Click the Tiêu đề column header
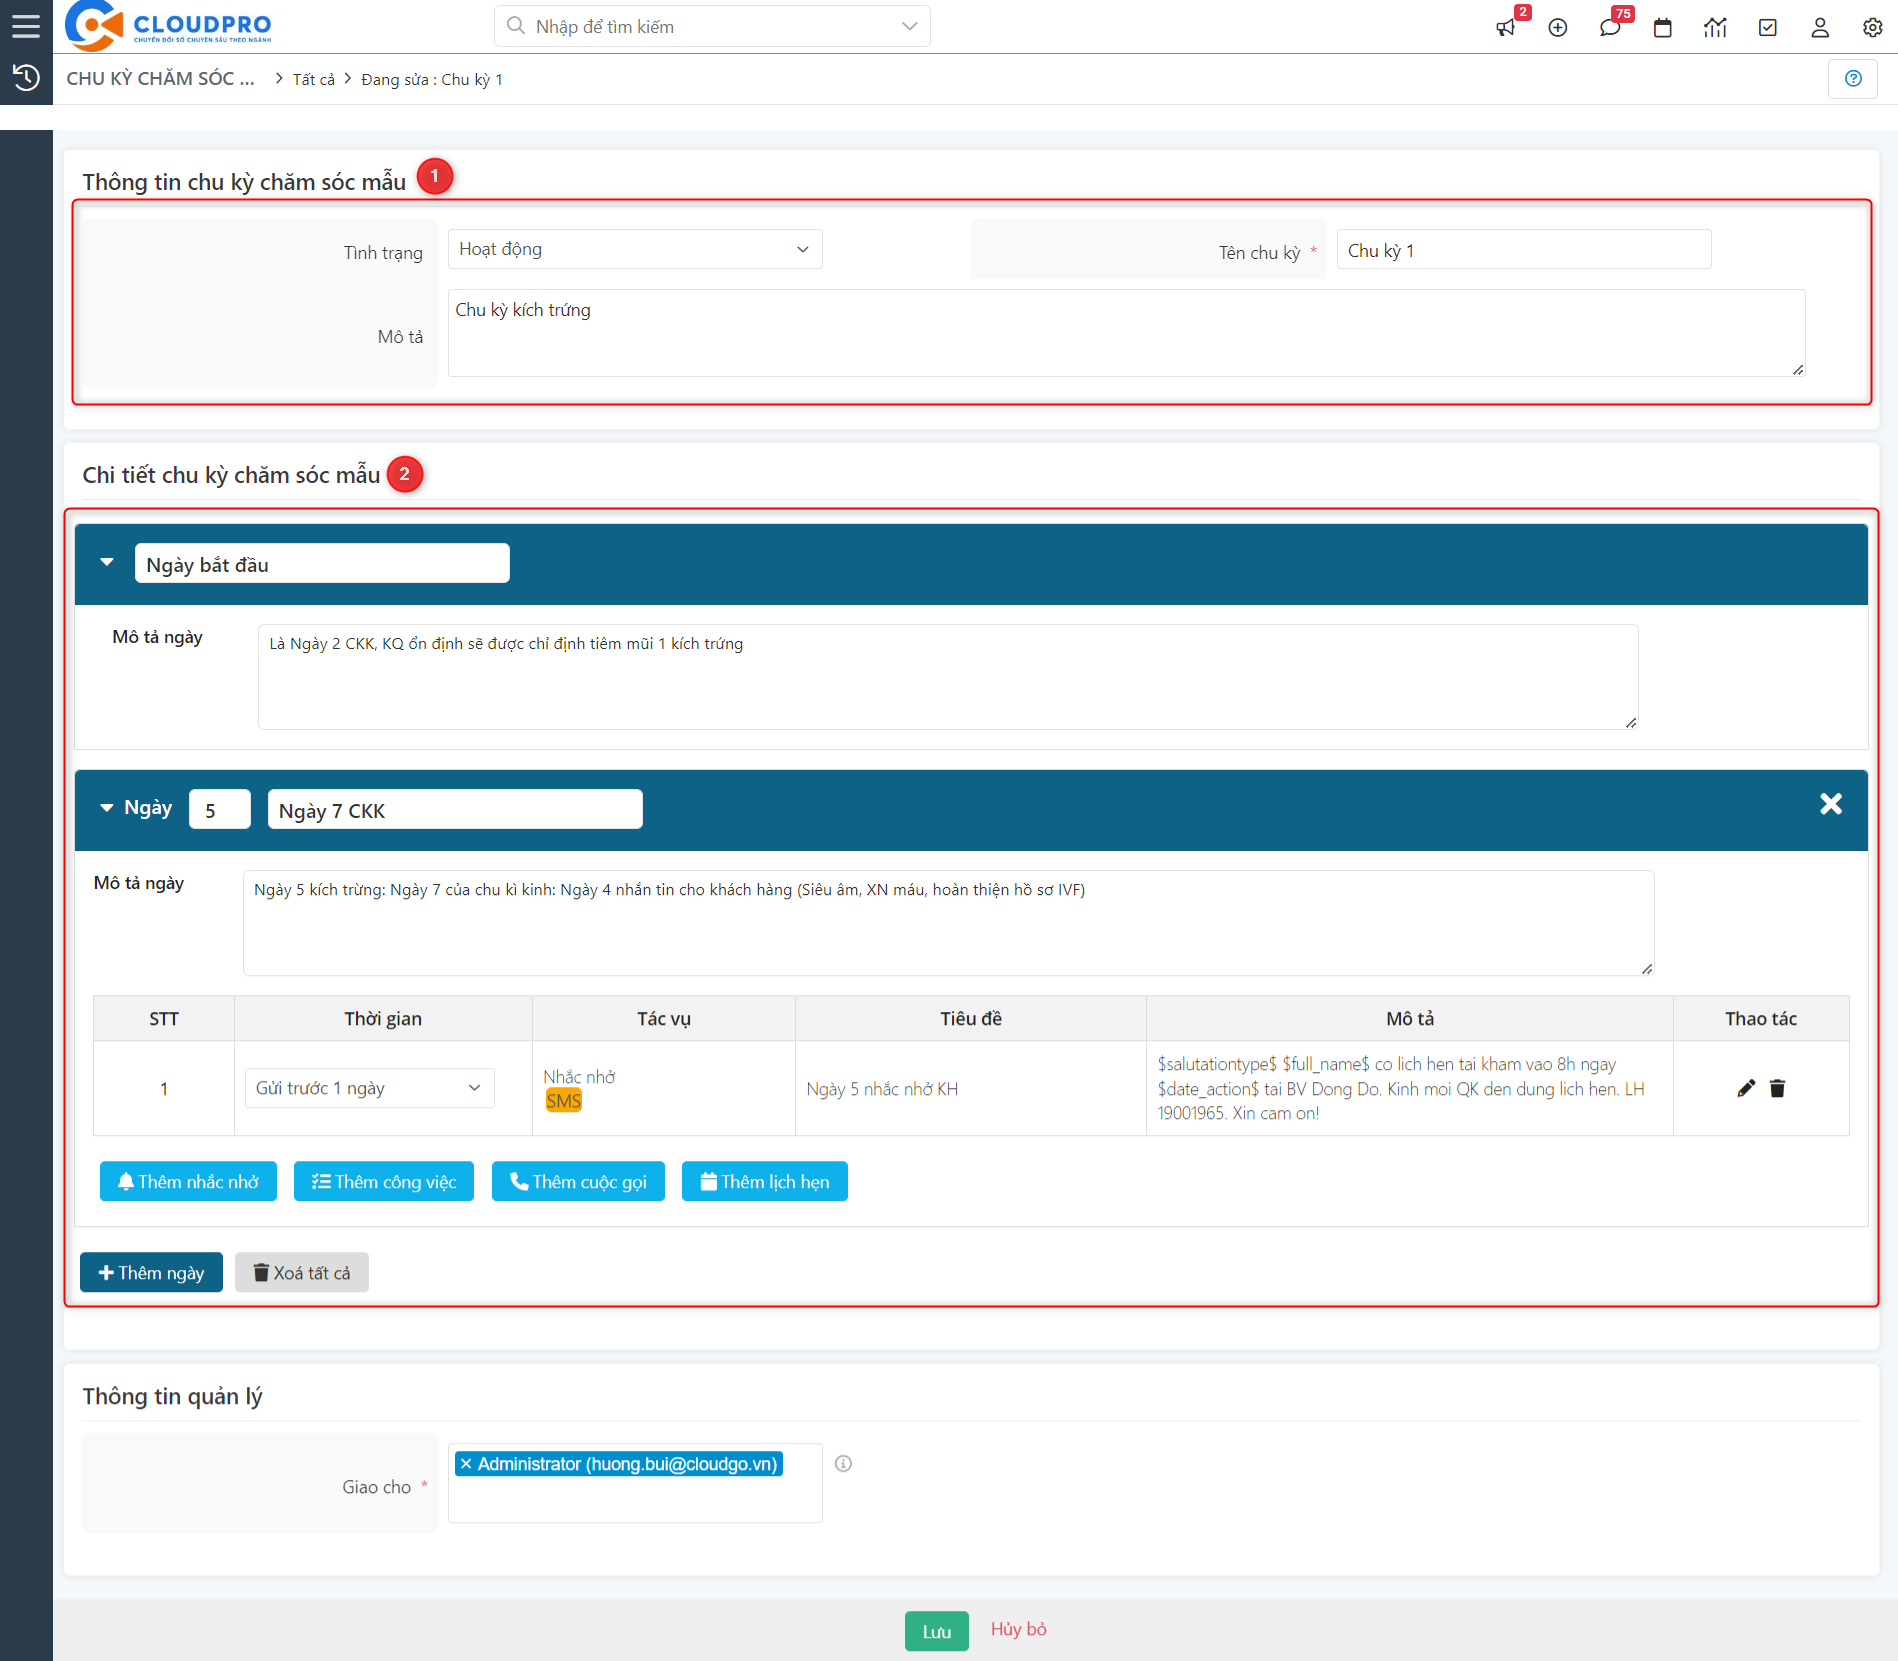The image size is (1898, 1661). tap(971, 1018)
